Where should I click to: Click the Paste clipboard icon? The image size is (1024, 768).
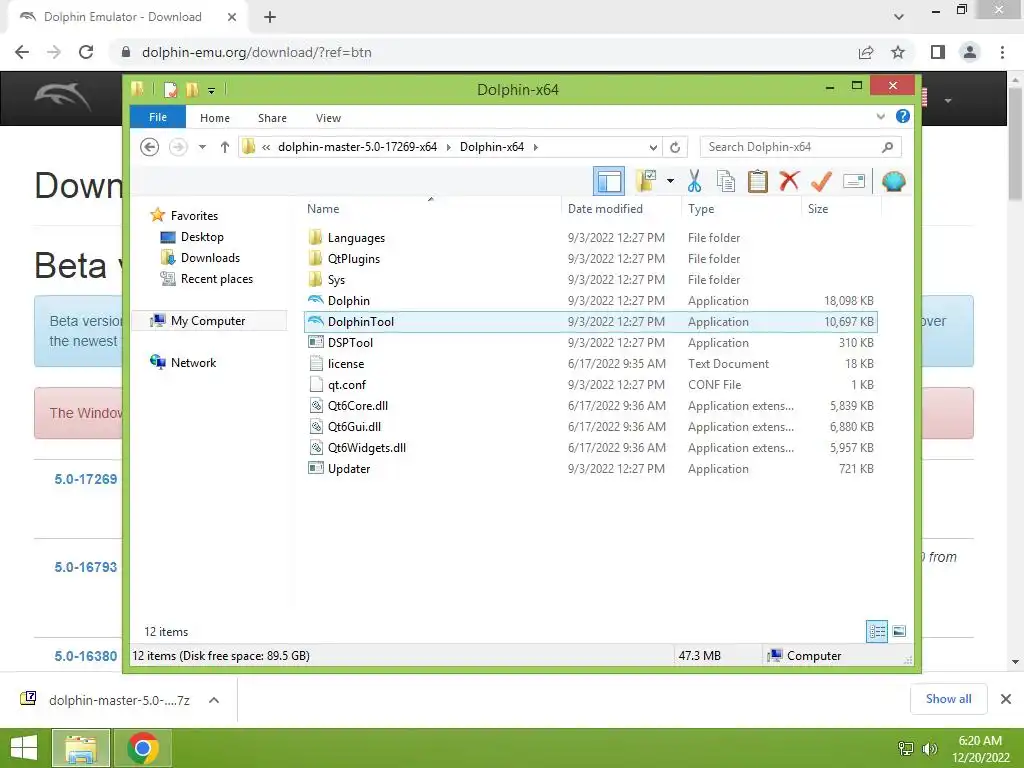coord(758,182)
